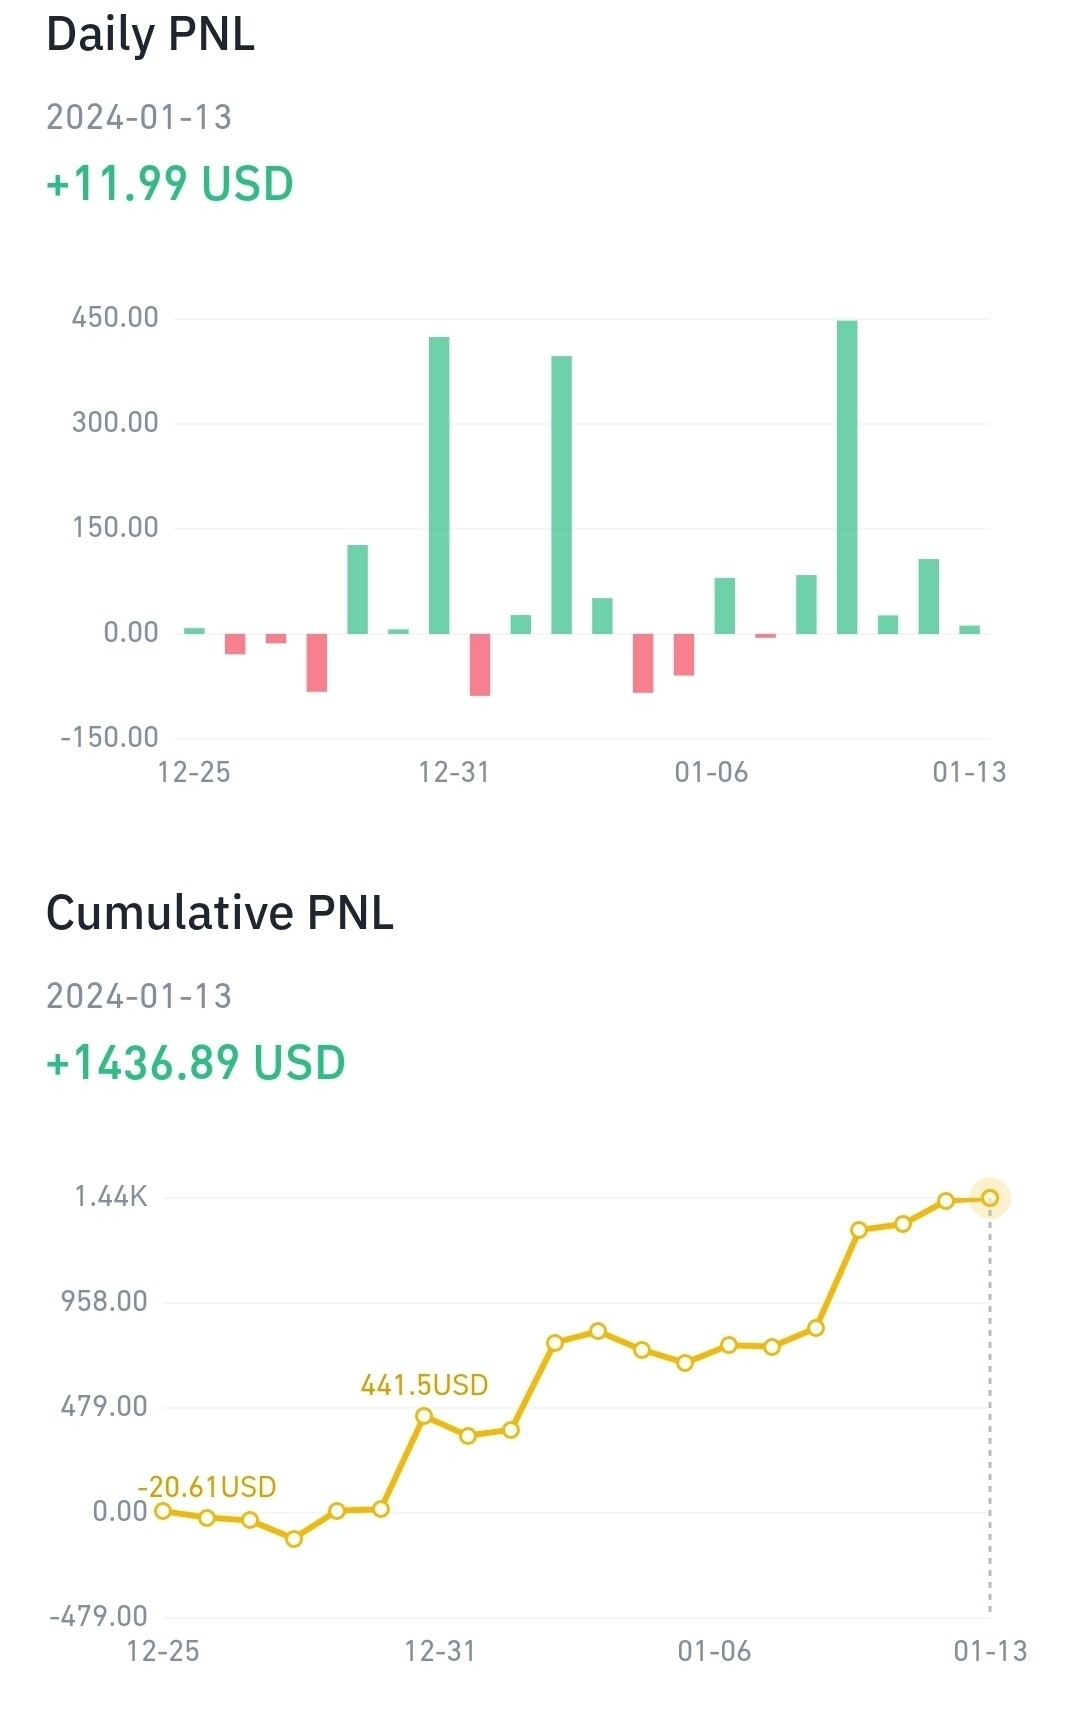Image resolution: width=1080 pixels, height=1717 pixels.
Task: Tap the 2024-01-13 date under Daily PNL
Action: (139, 117)
